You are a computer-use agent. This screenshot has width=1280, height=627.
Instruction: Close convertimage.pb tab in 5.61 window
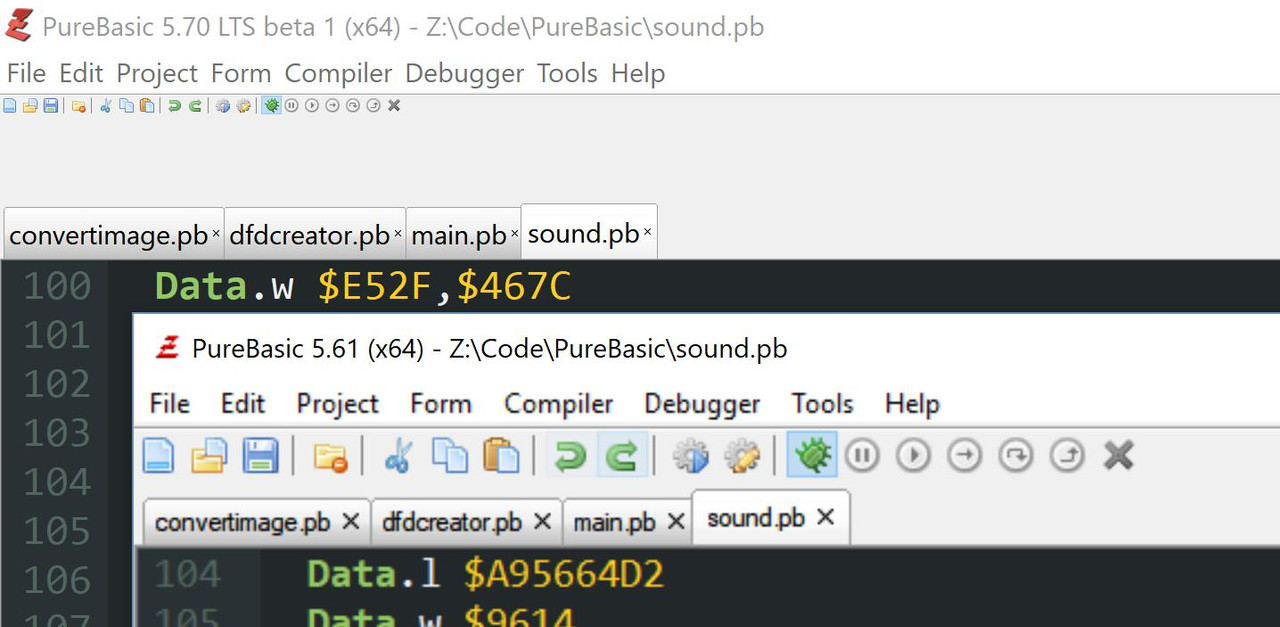click(x=350, y=521)
